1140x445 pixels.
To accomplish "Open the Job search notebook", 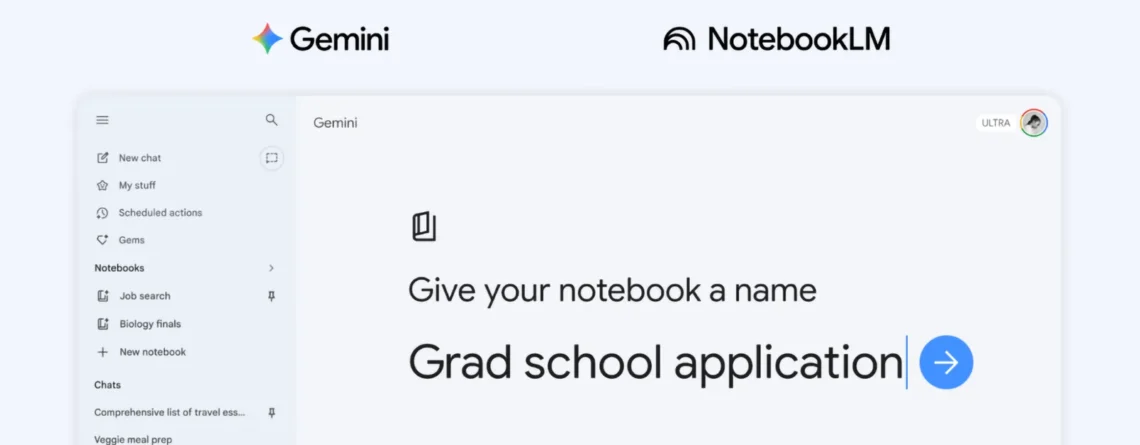I will (144, 296).
